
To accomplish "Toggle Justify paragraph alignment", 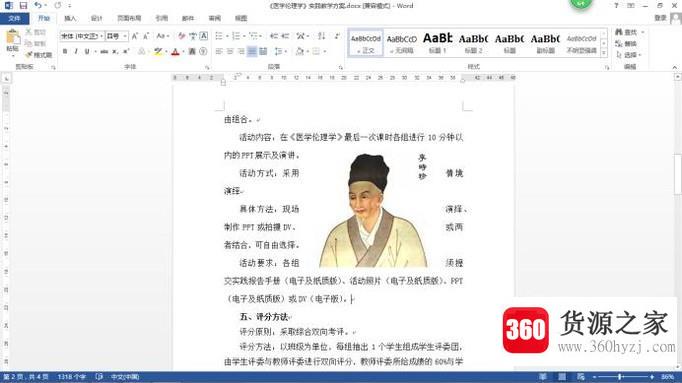I will pos(252,52).
